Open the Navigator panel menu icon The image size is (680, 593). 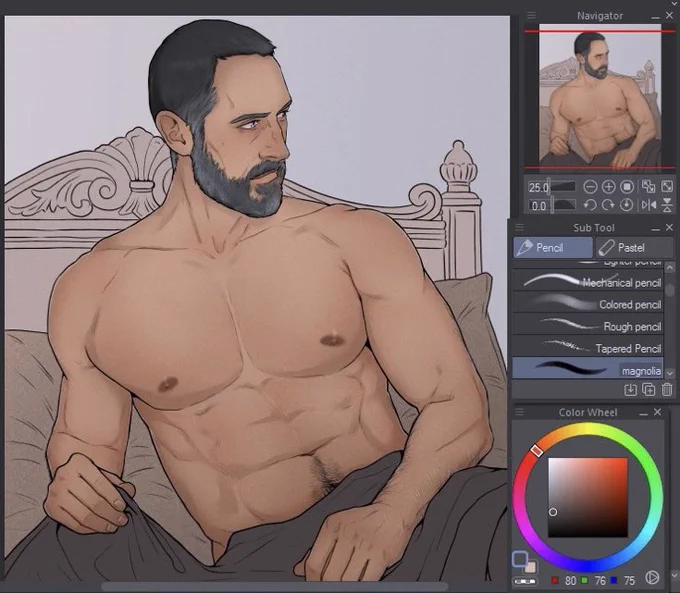point(532,16)
